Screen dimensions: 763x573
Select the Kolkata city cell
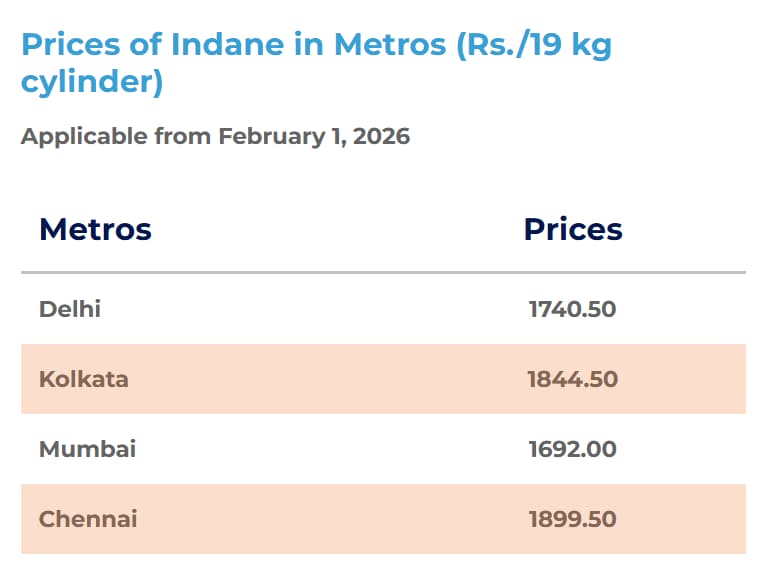[84, 379]
